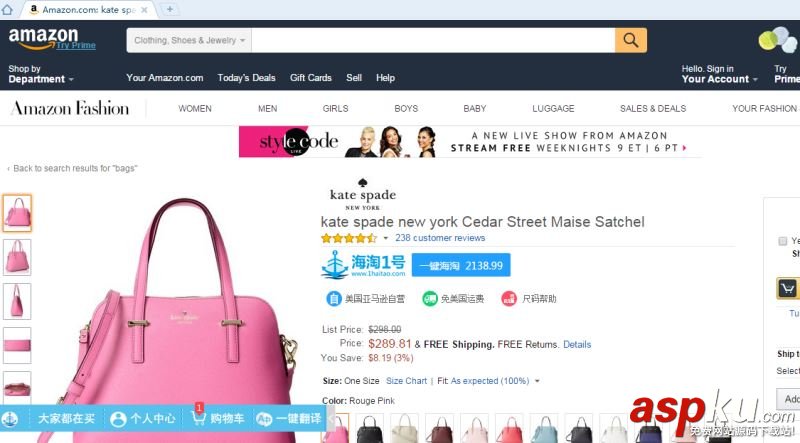This screenshot has width=800, height=443.
Task: Select the black color swatch
Action: click(x=370, y=429)
